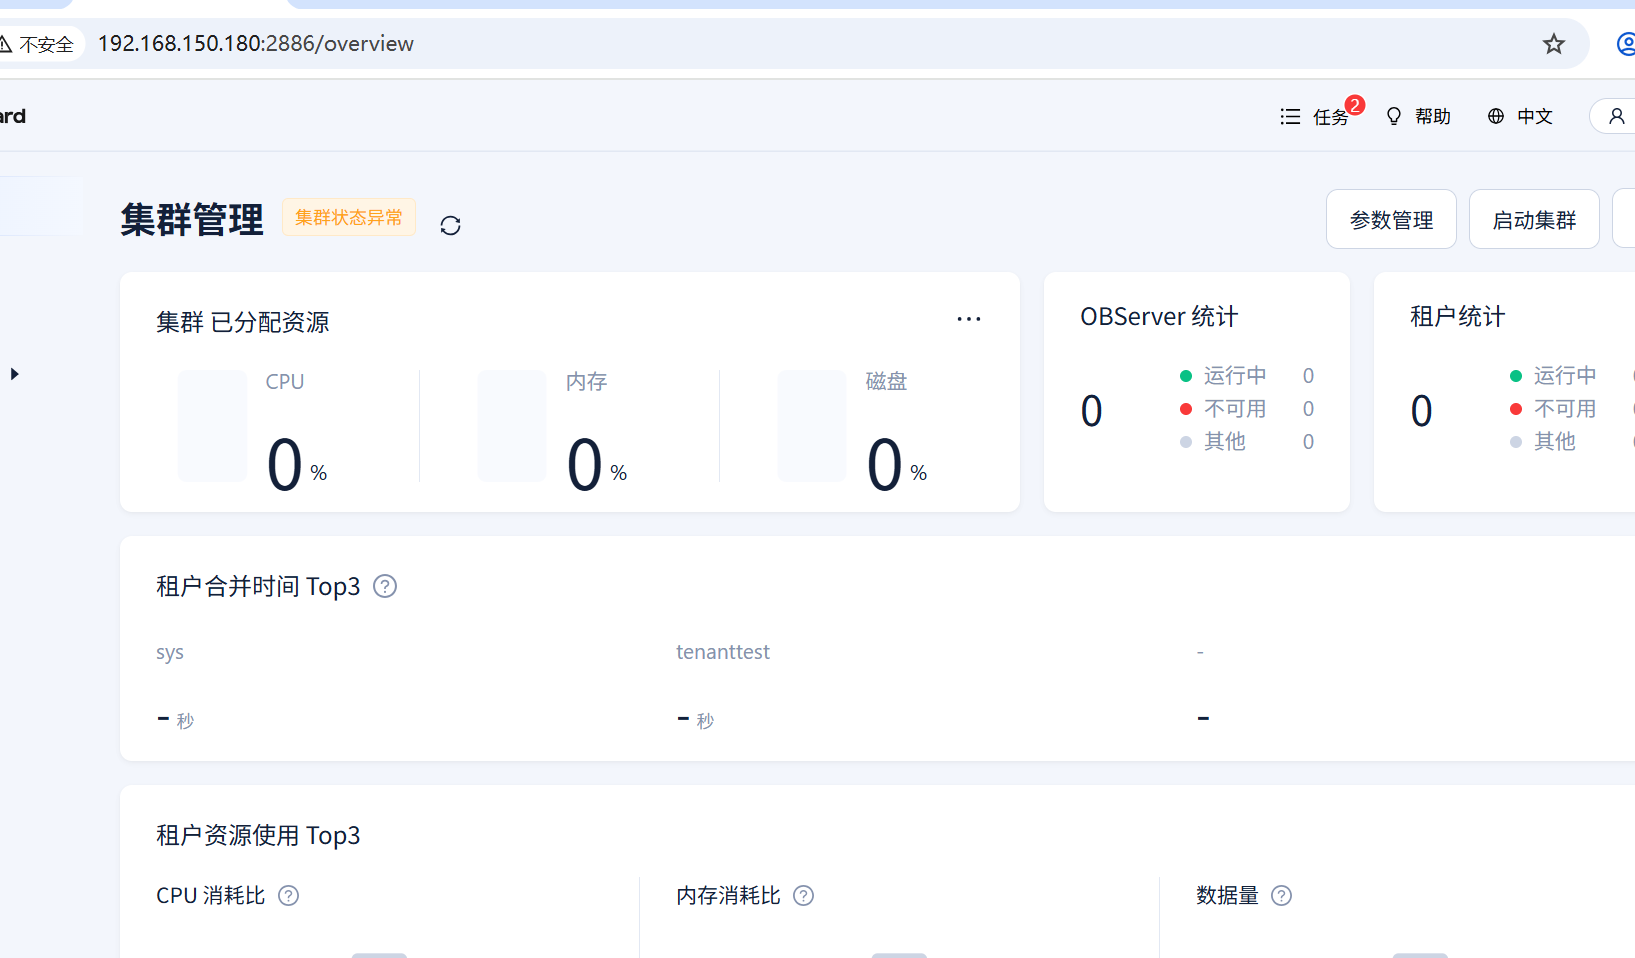Screen dimensions: 1635x958
Task: Click the CPU percentage value
Action: 296,465
